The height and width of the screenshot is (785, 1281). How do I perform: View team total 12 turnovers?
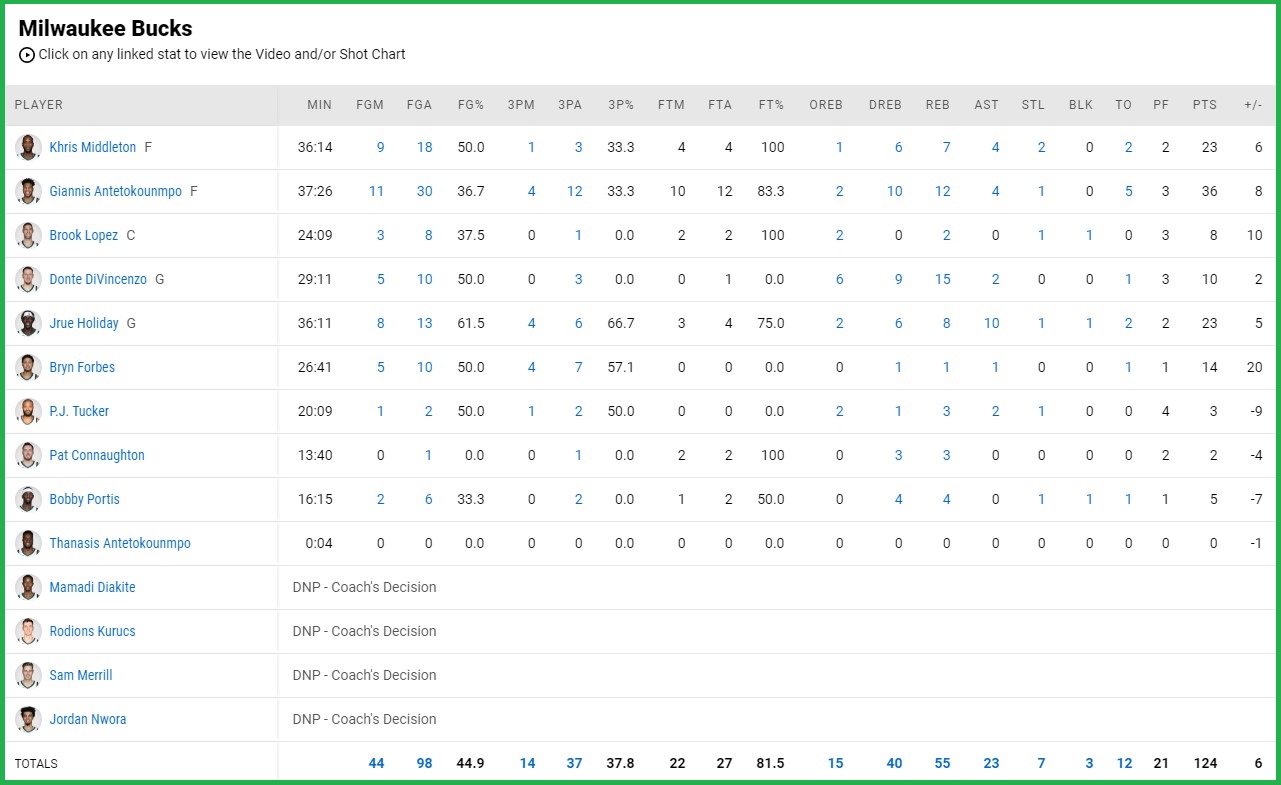[x=1124, y=763]
